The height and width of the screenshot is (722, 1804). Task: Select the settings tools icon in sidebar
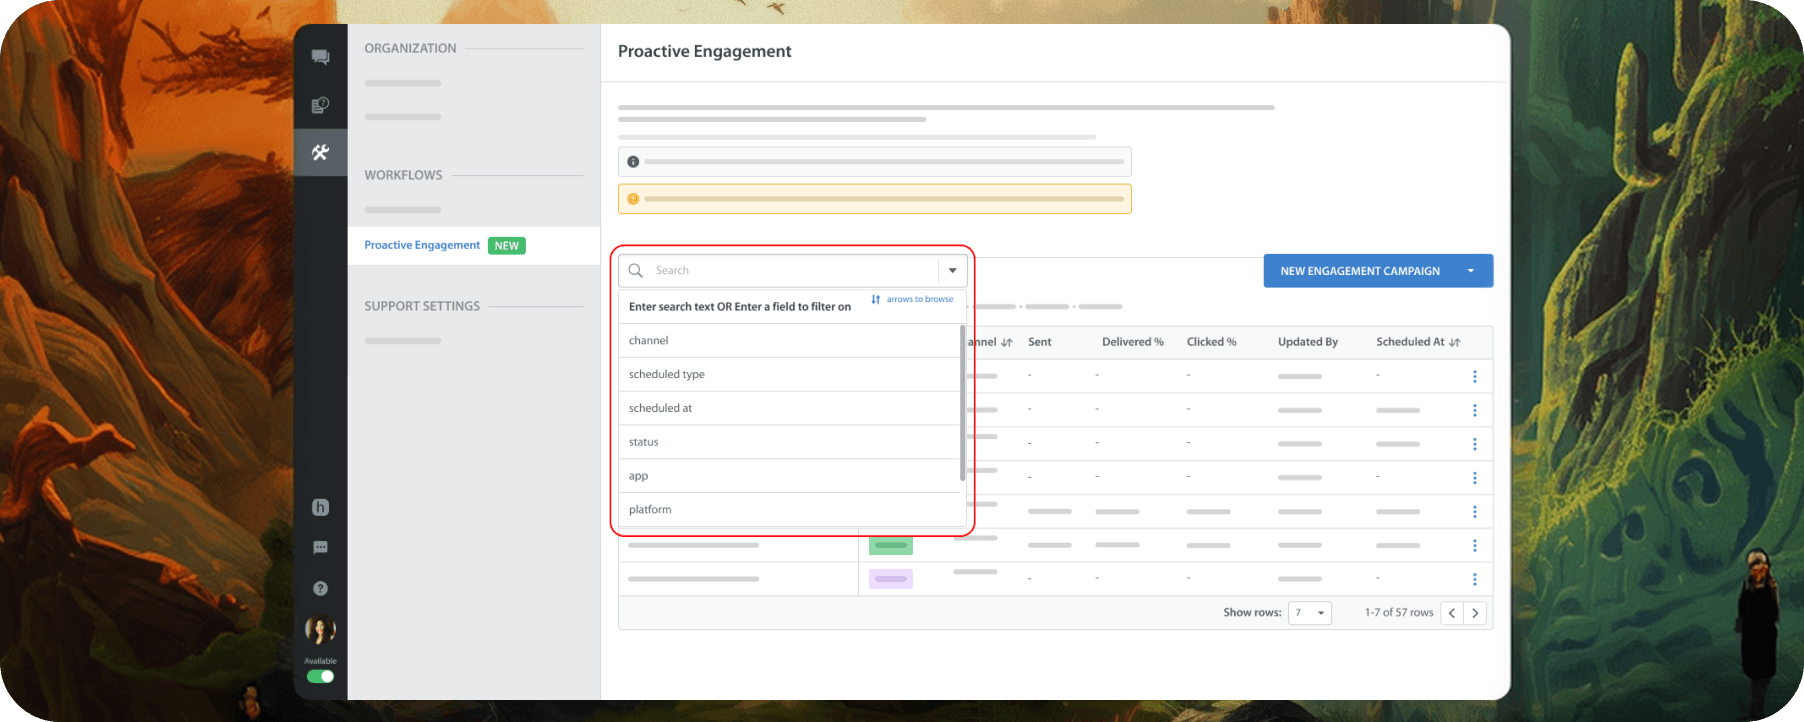(x=320, y=152)
